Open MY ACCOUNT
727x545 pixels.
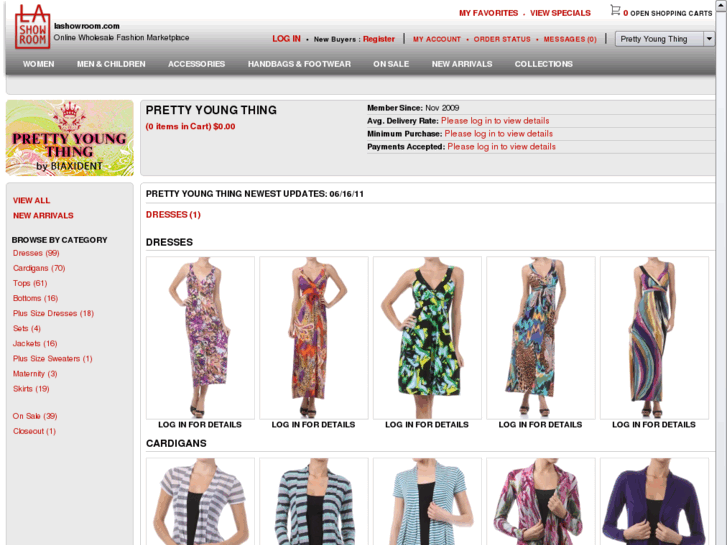click(437, 39)
